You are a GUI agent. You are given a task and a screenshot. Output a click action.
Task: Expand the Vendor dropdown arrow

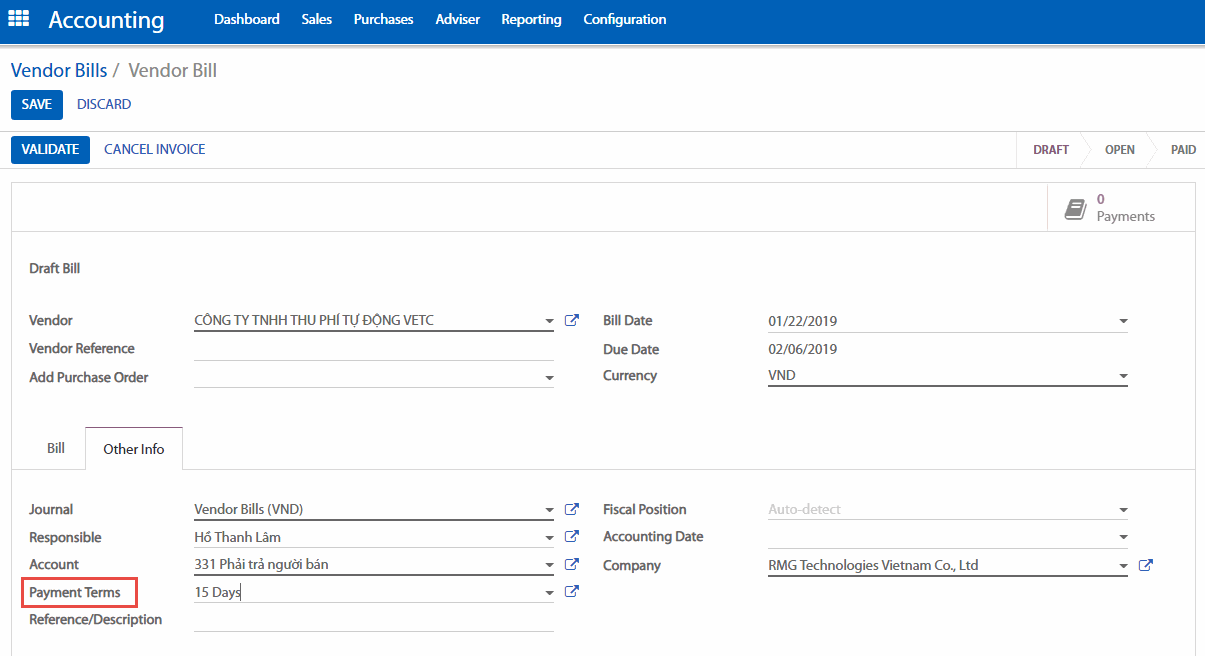[x=549, y=322]
